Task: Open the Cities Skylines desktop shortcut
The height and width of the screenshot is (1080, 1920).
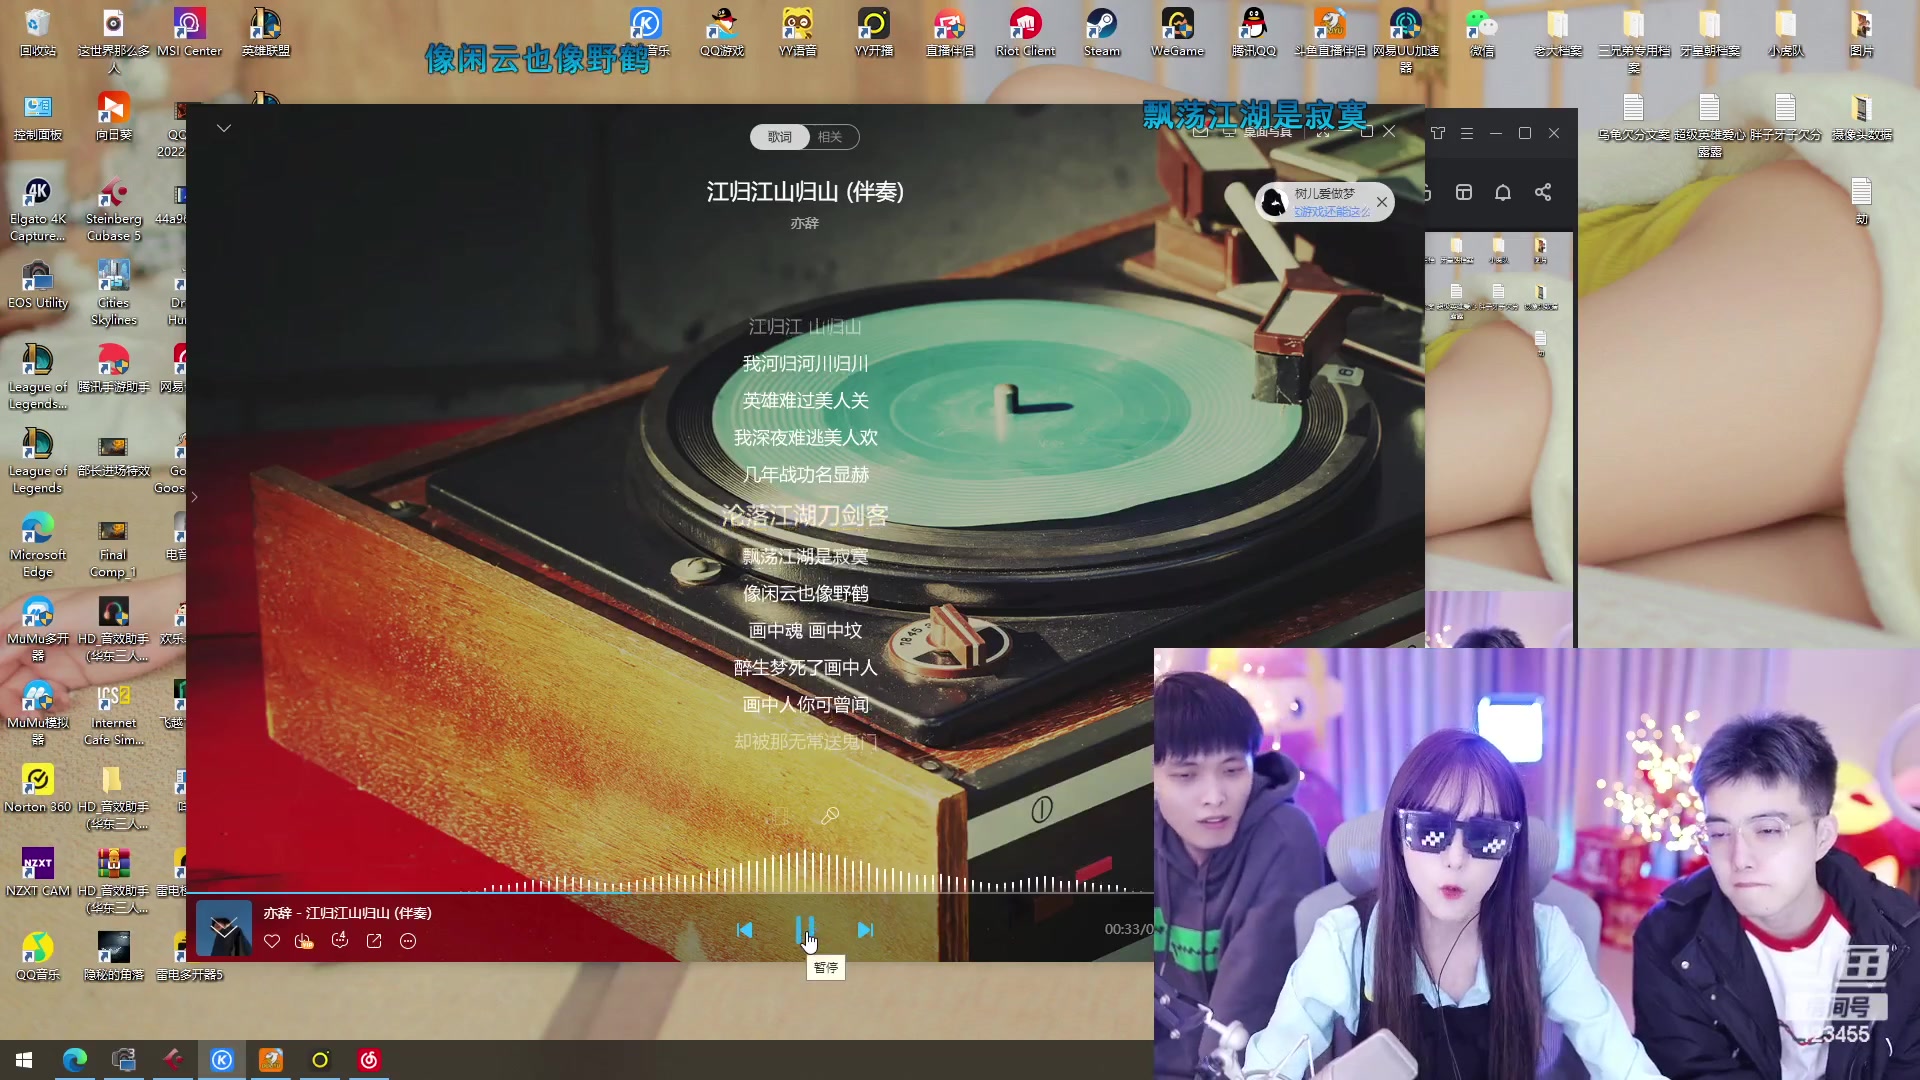Action: coord(114,293)
